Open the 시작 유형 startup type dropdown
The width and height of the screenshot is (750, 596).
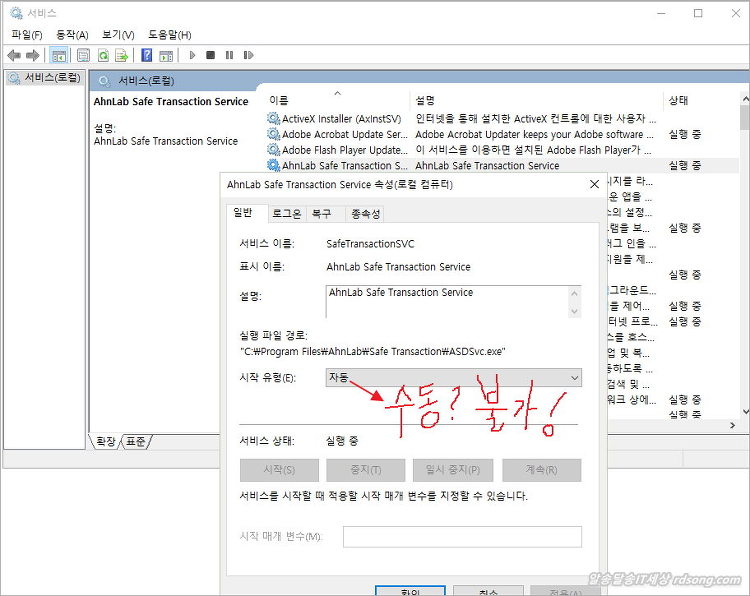pyautogui.click(x=454, y=377)
